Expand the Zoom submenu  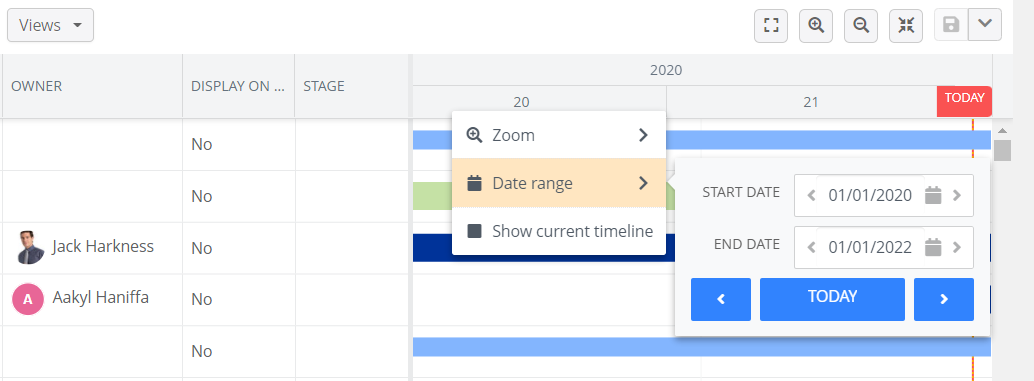point(559,135)
